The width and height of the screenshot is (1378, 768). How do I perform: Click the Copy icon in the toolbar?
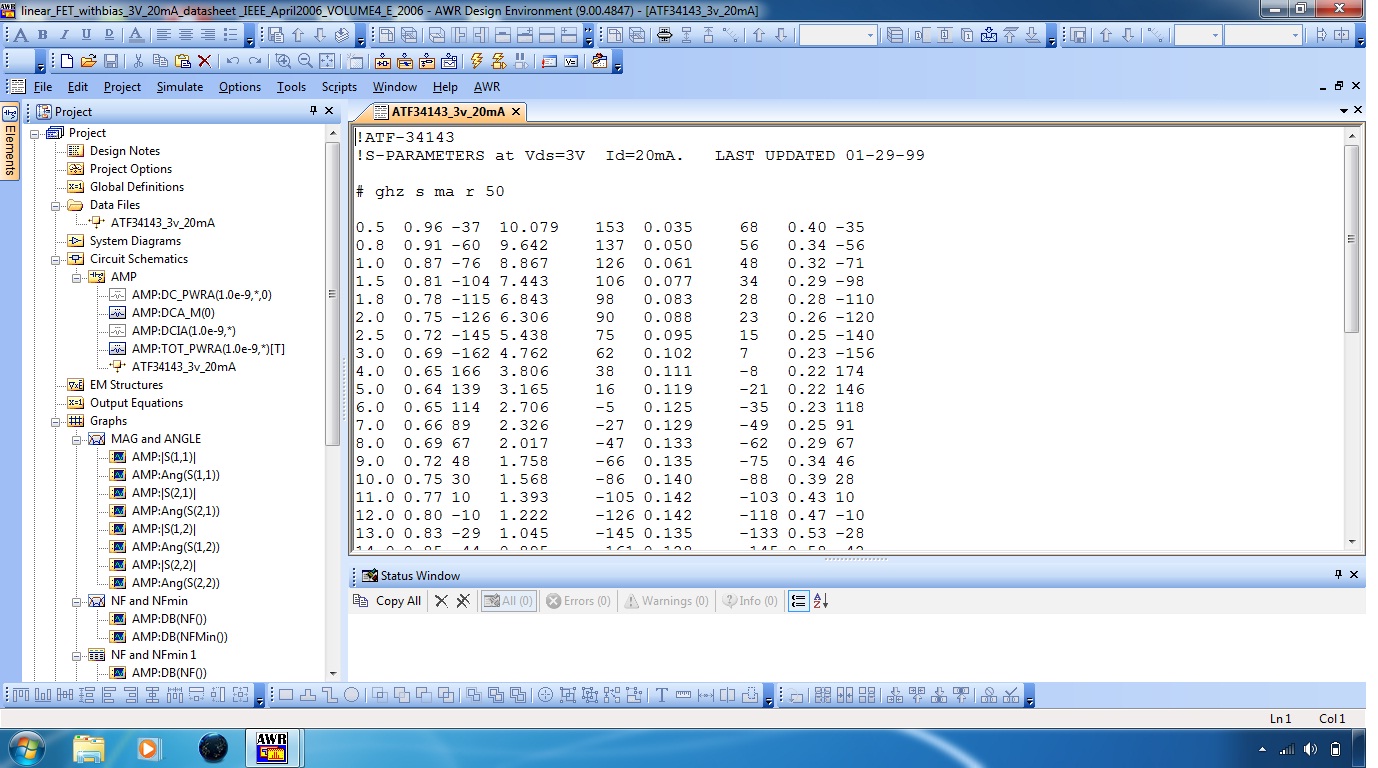coord(160,61)
